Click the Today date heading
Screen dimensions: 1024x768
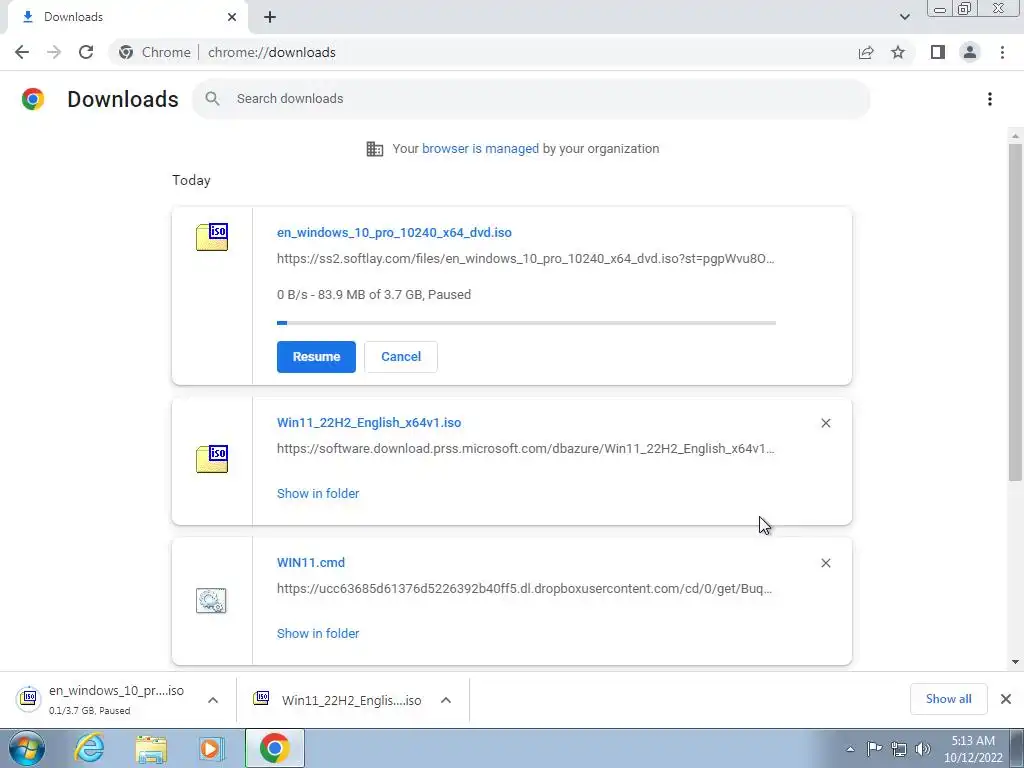(x=191, y=180)
